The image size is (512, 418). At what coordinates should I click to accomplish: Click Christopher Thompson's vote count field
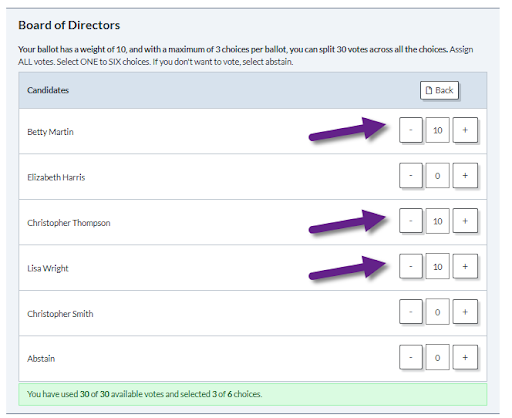(437, 221)
